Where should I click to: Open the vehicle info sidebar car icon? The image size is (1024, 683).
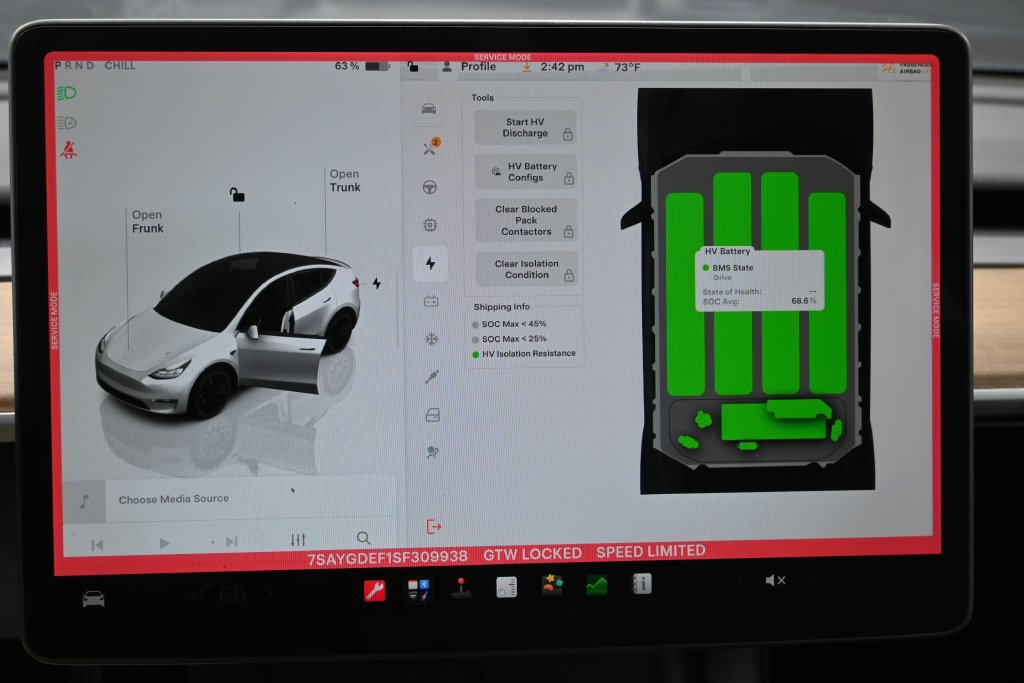pyautogui.click(x=429, y=108)
